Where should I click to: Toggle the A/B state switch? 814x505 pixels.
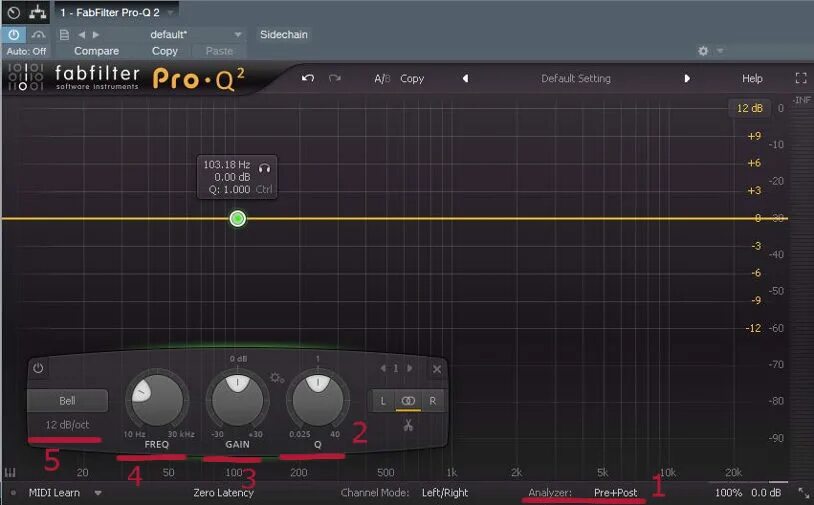[382, 79]
